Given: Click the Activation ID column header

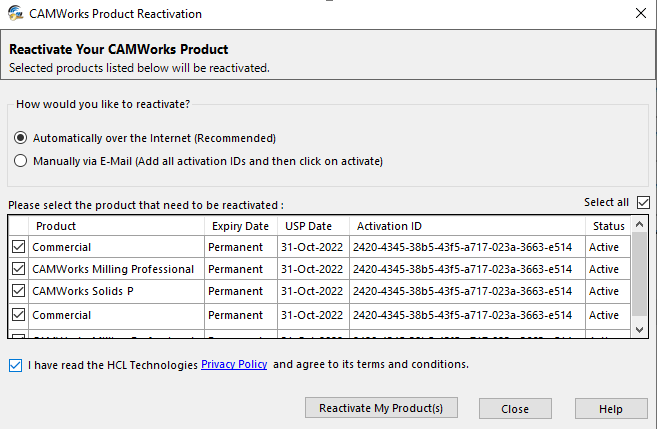Looking at the screenshot, I should [389, 226].
